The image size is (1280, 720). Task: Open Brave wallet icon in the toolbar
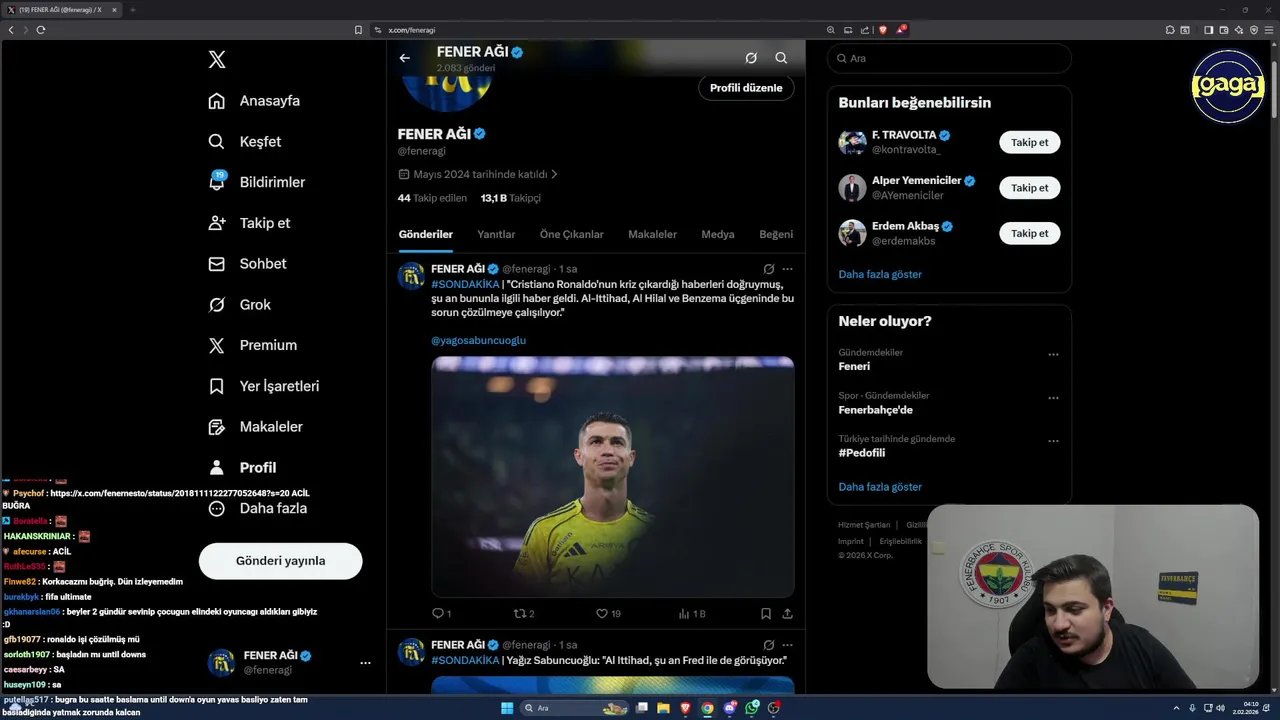1224,30
